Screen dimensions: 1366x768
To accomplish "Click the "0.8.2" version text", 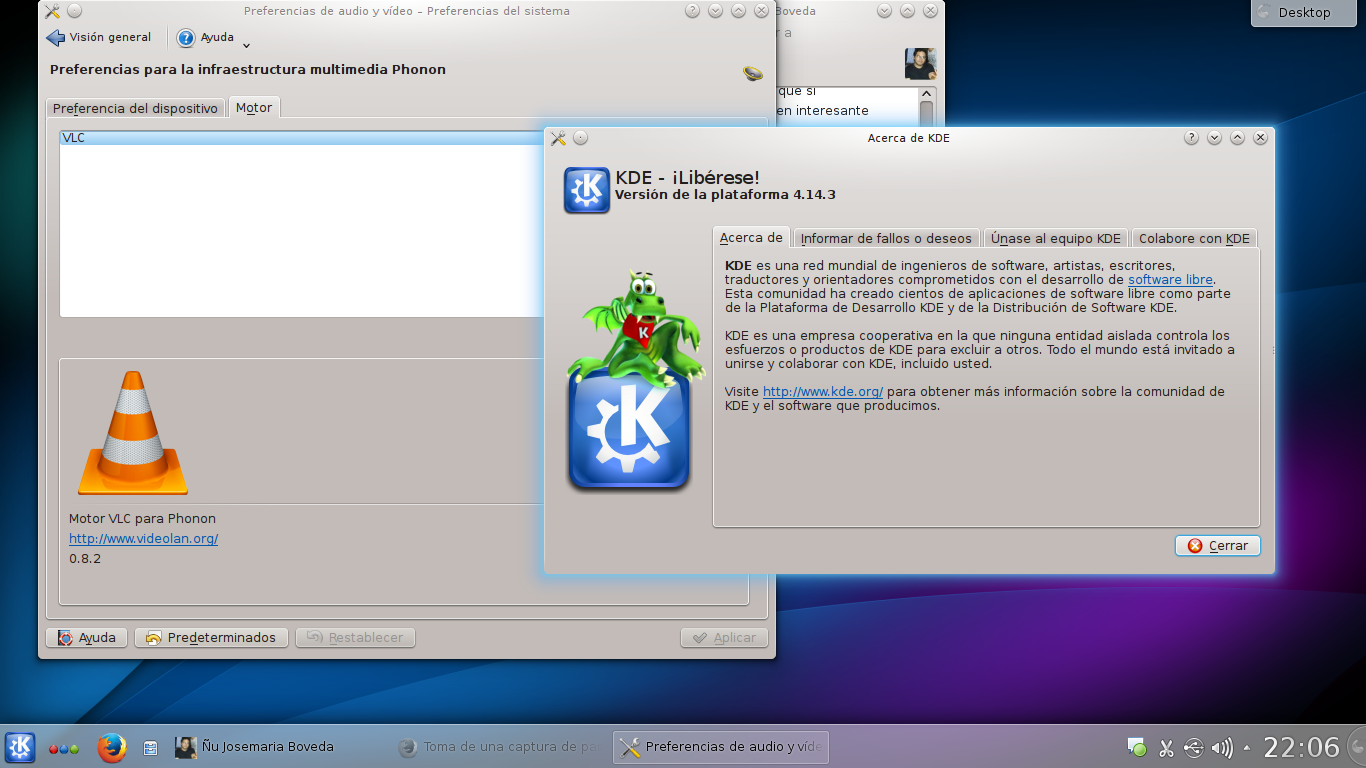I will [x=85, y=559].
